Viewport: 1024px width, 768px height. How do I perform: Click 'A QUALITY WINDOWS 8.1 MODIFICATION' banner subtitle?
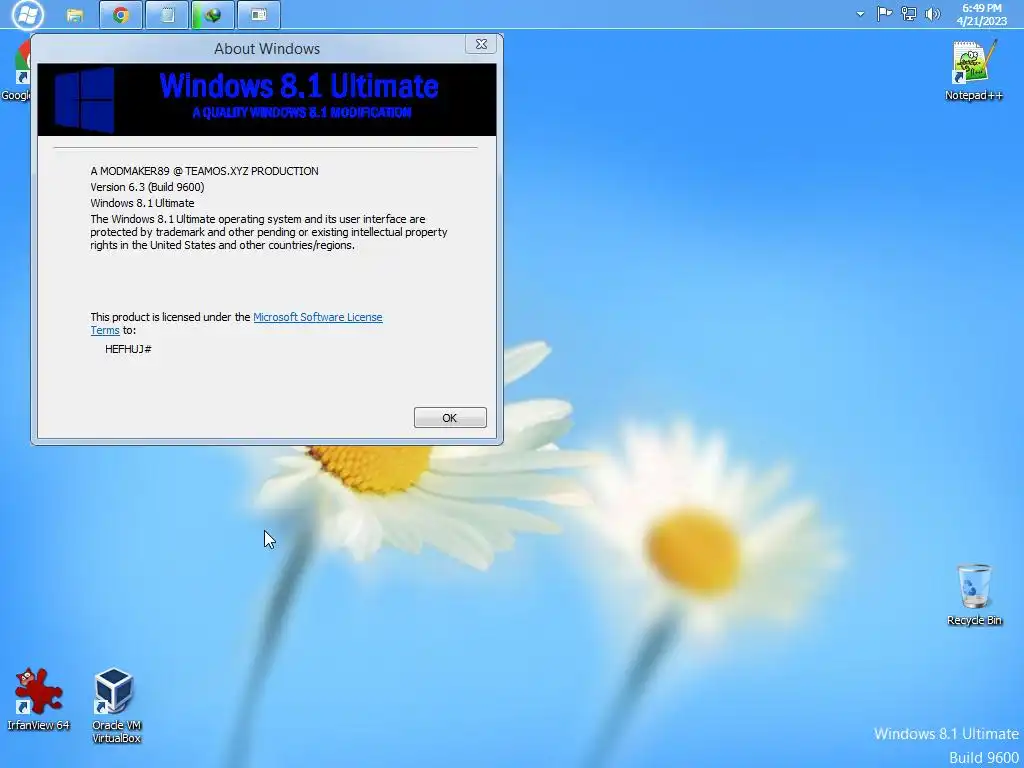click(x=302, y=112)
